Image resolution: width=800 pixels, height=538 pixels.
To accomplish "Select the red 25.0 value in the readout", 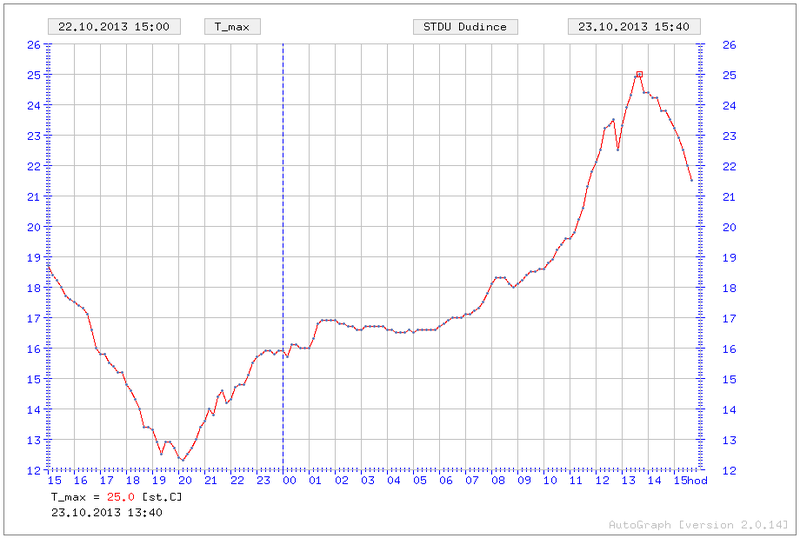I will (x=121, y=497).
